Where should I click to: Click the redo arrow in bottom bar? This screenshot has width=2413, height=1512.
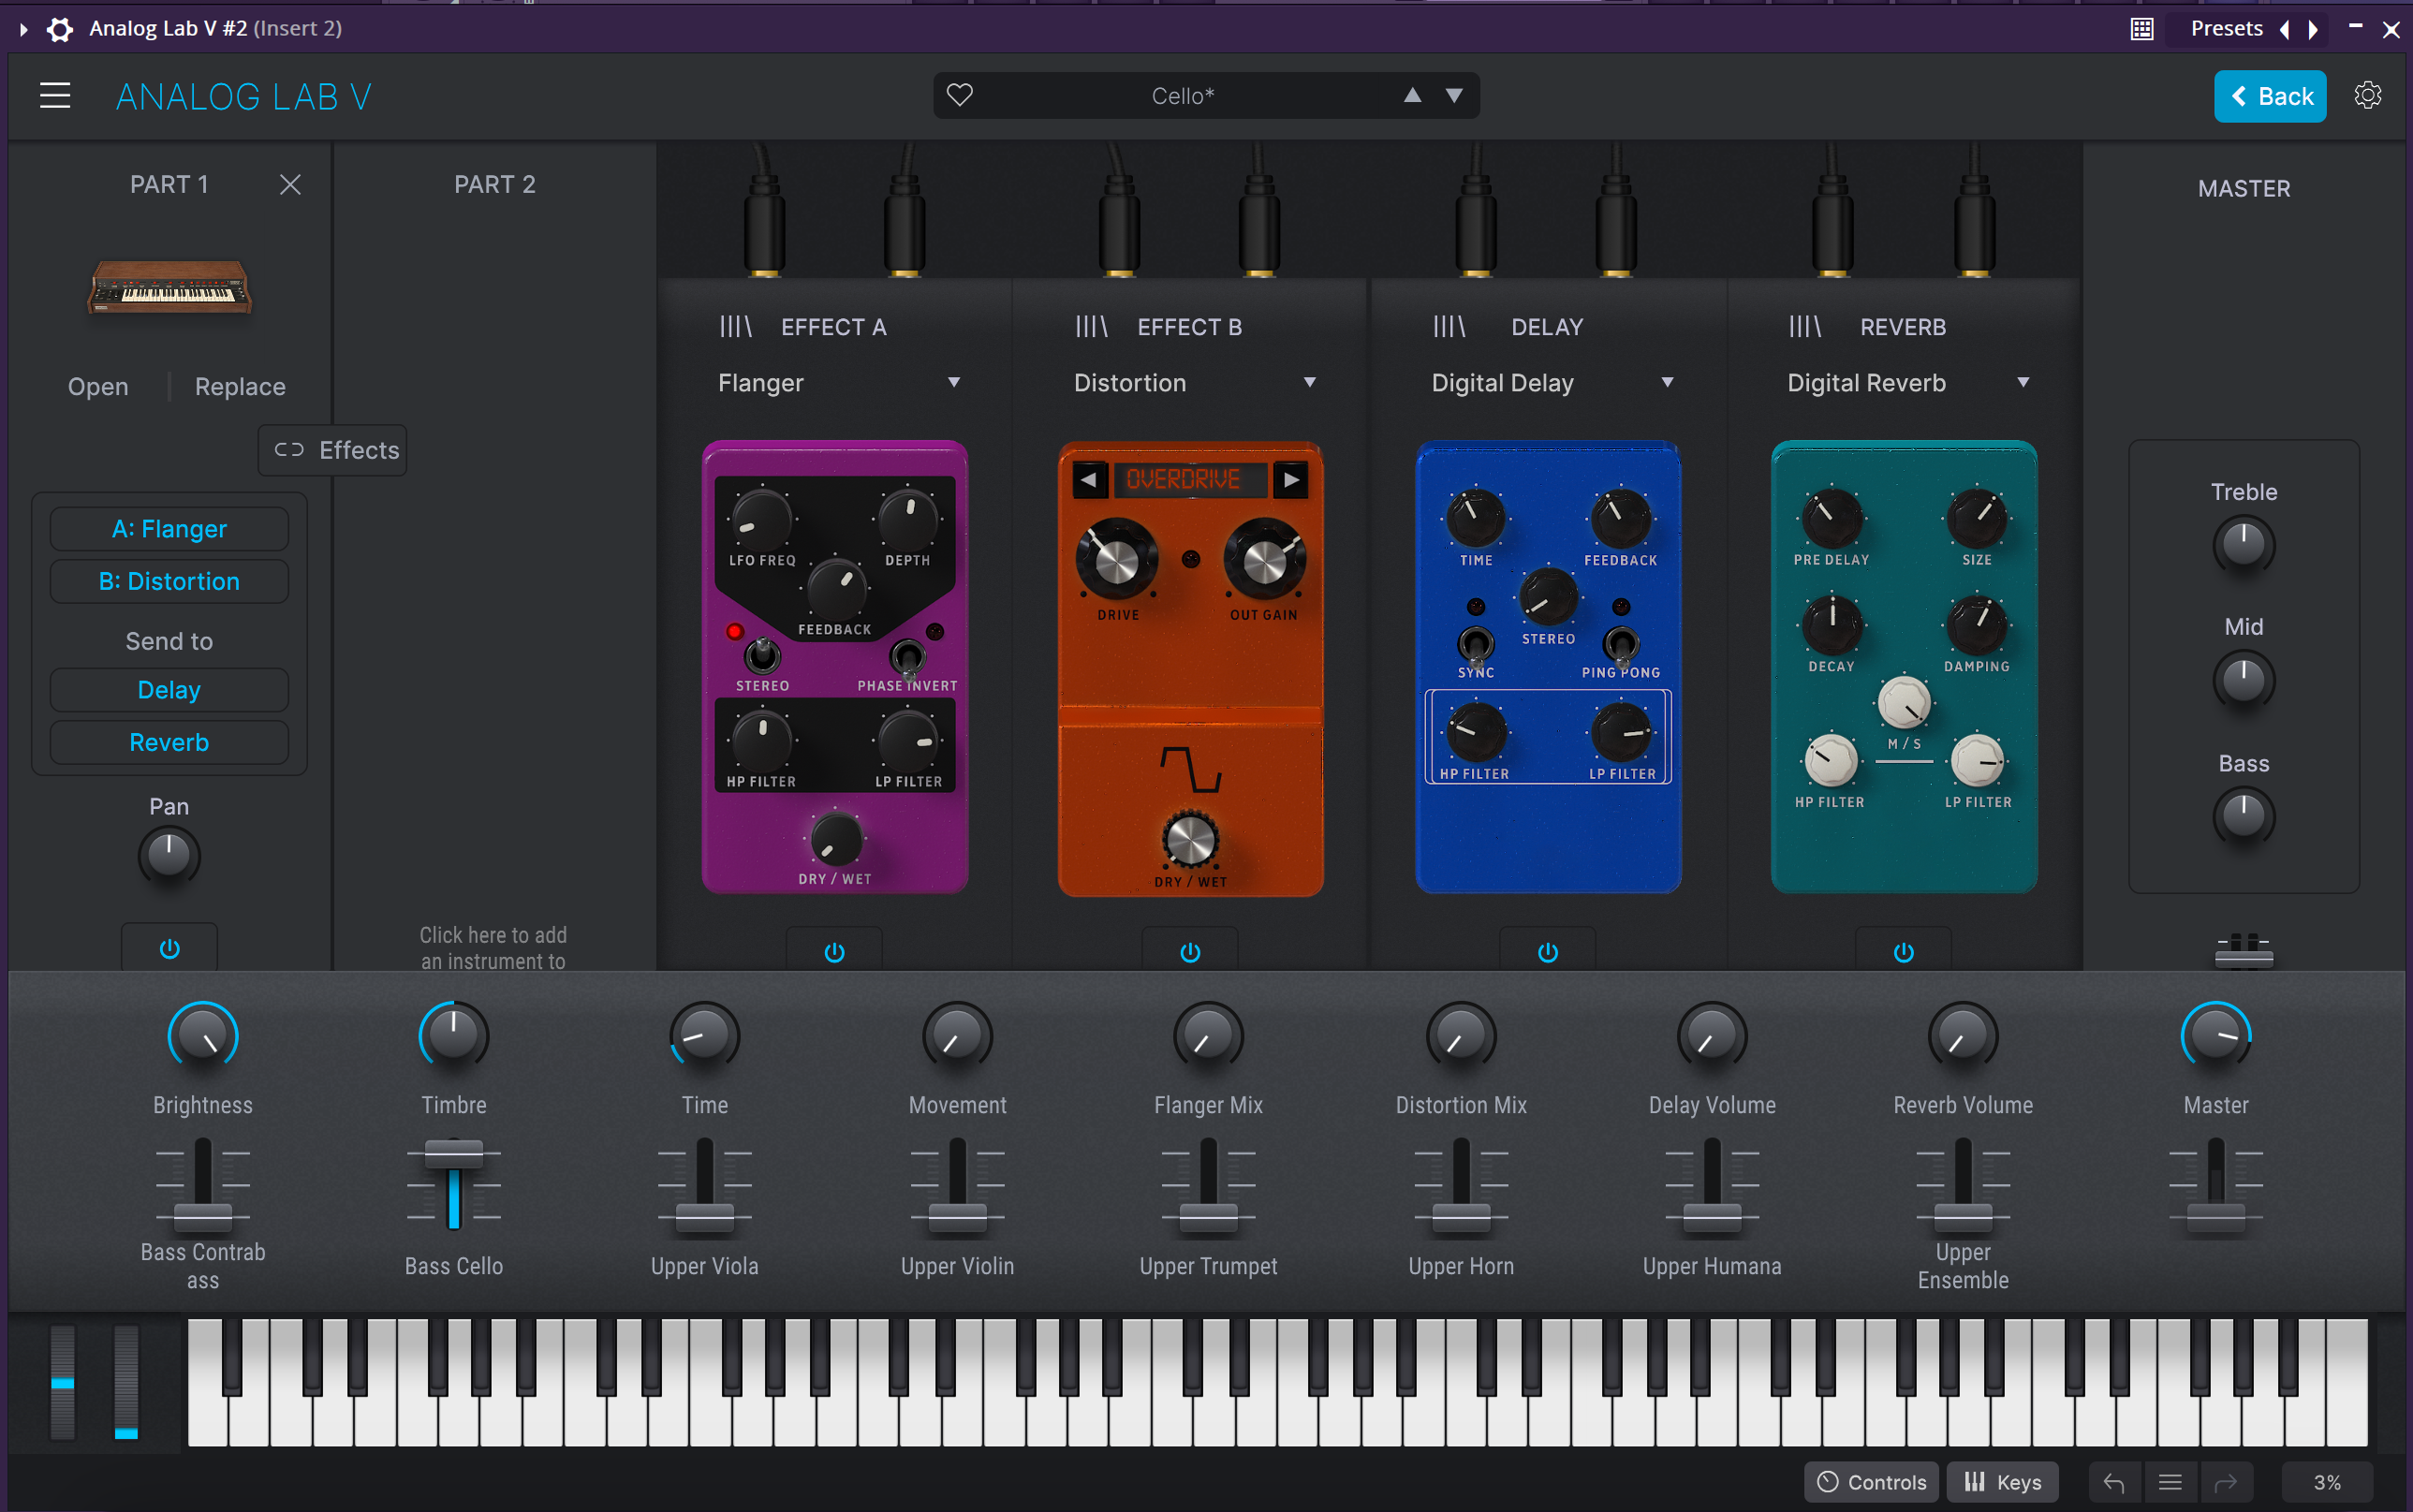coord(2225,1482)
